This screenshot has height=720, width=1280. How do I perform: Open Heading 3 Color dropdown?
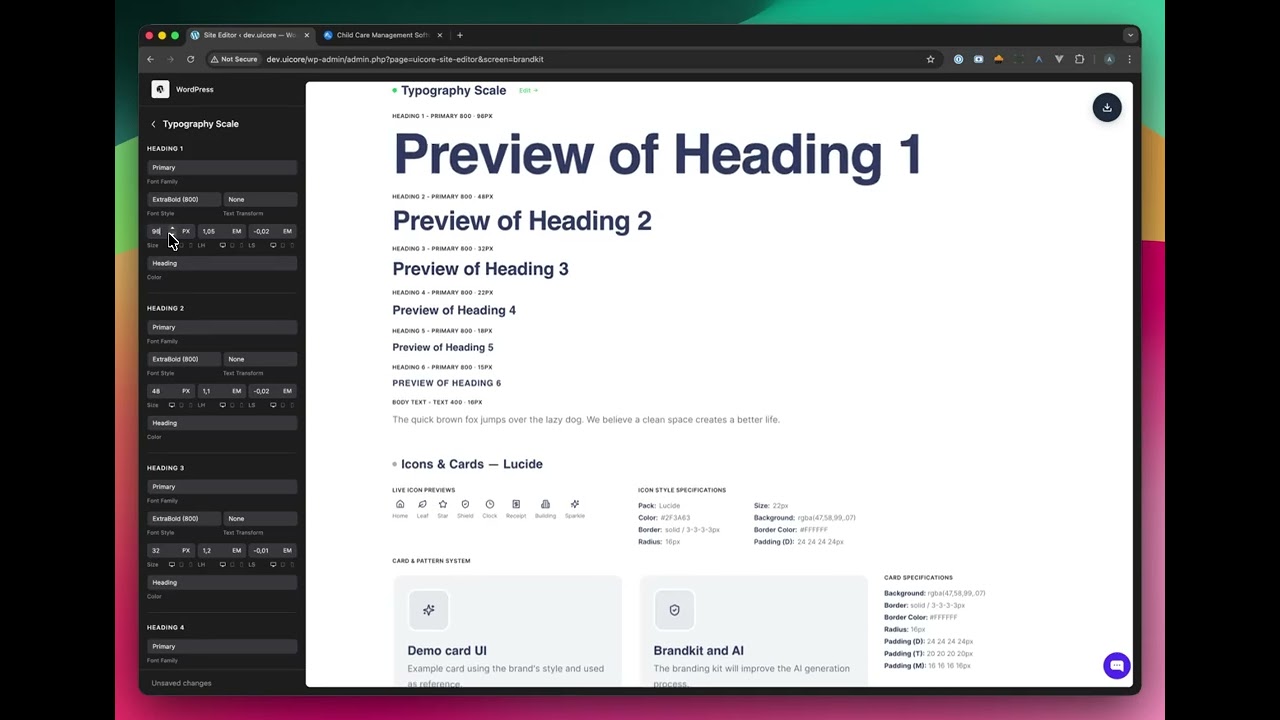click(222, 582)
